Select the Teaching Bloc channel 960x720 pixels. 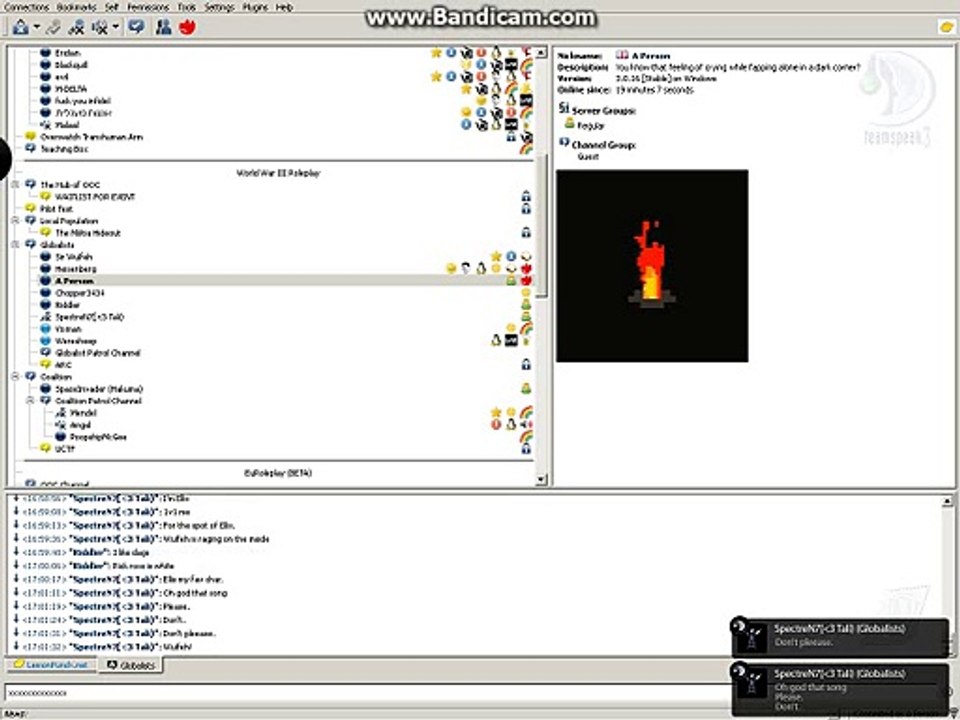pos(64,149)
